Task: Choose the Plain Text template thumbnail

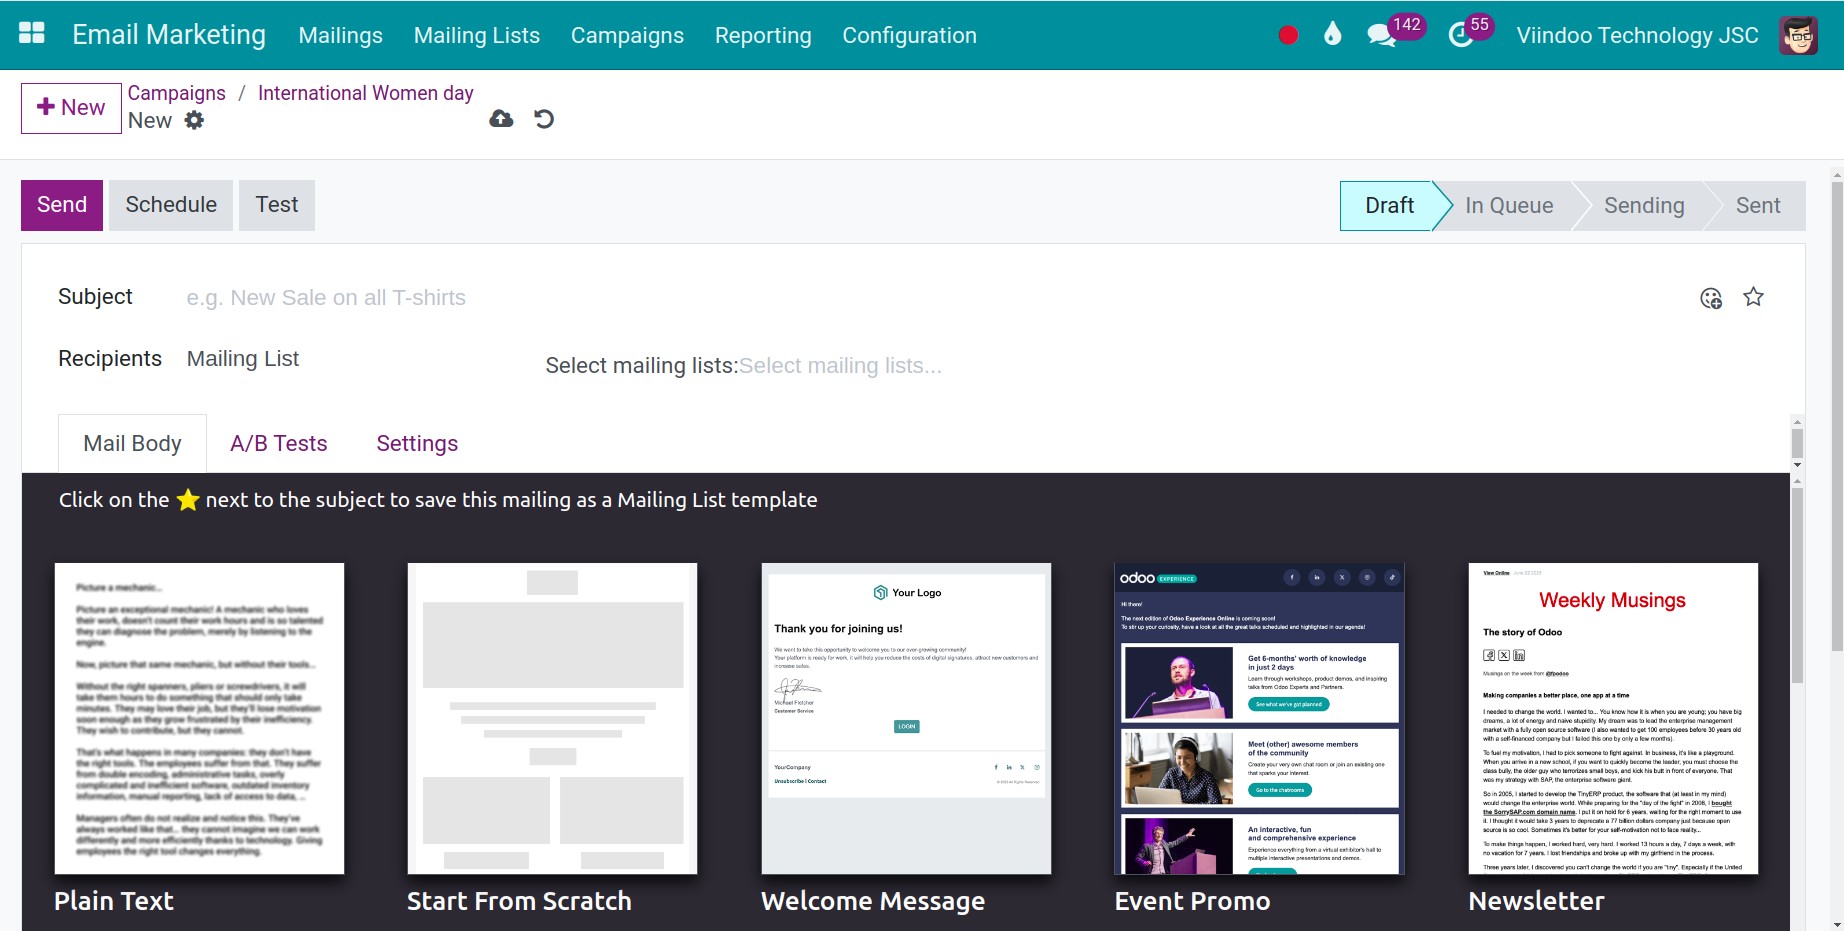Action: click(199, 718)
